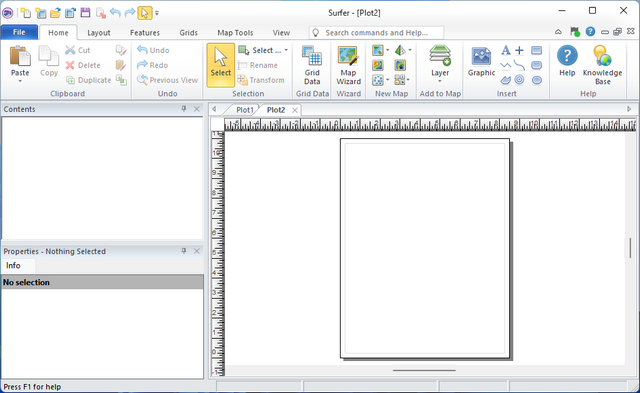This screenshot has width=640, height=393.
Task: Click the Search commands and Help field
Action: 376,33
